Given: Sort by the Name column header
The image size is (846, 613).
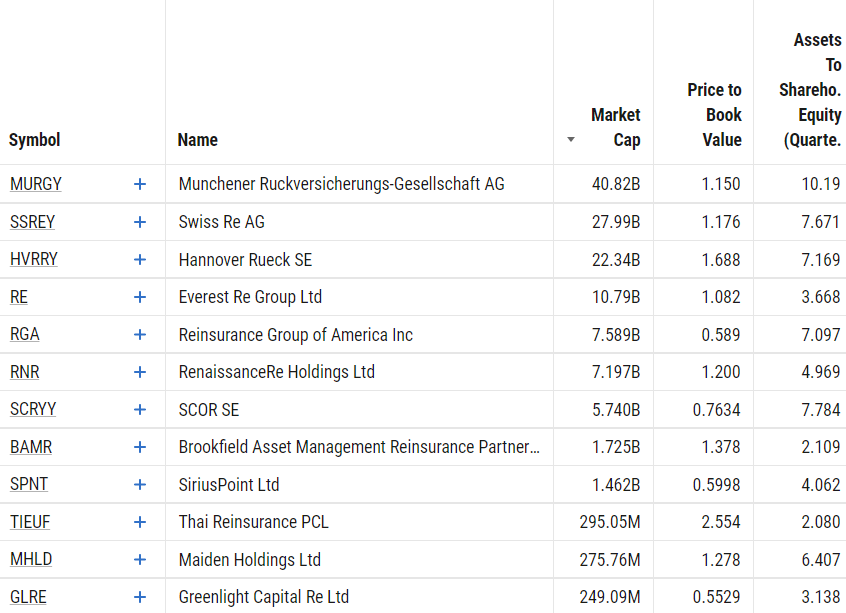Looking at the screenshot, I should [197, 140].
